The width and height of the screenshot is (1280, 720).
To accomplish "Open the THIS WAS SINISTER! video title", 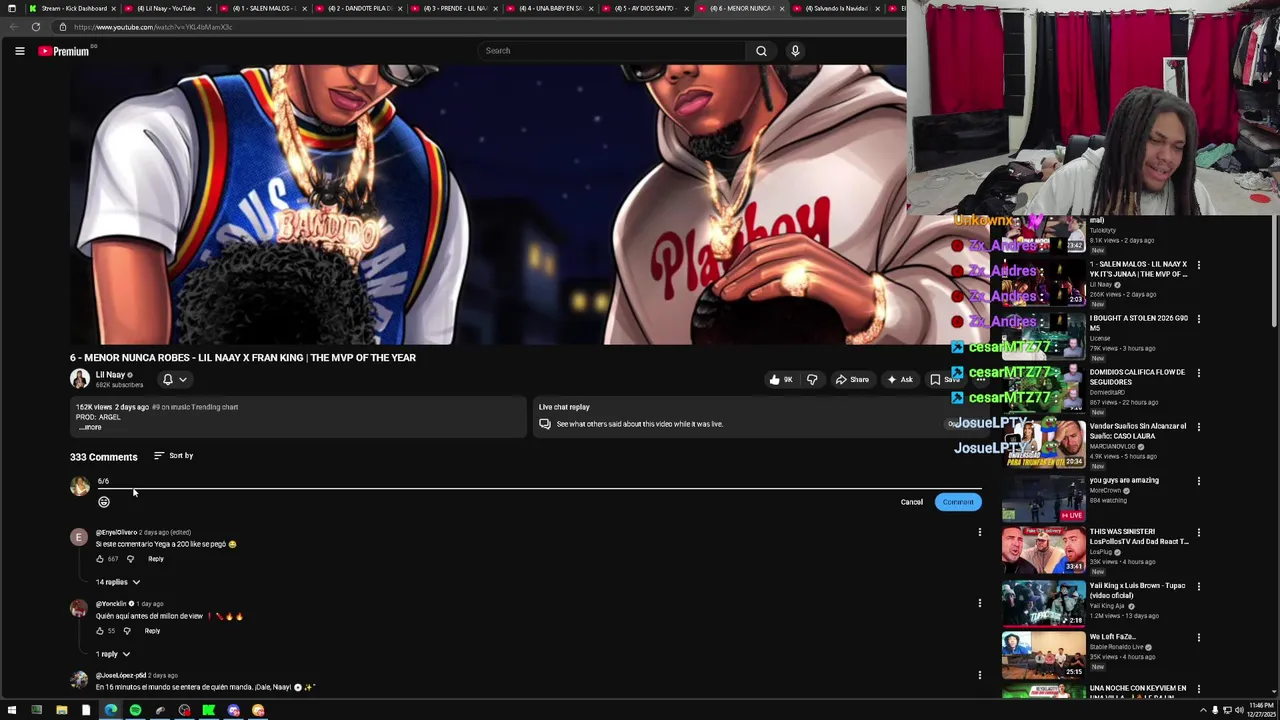I will (1139, 537).
